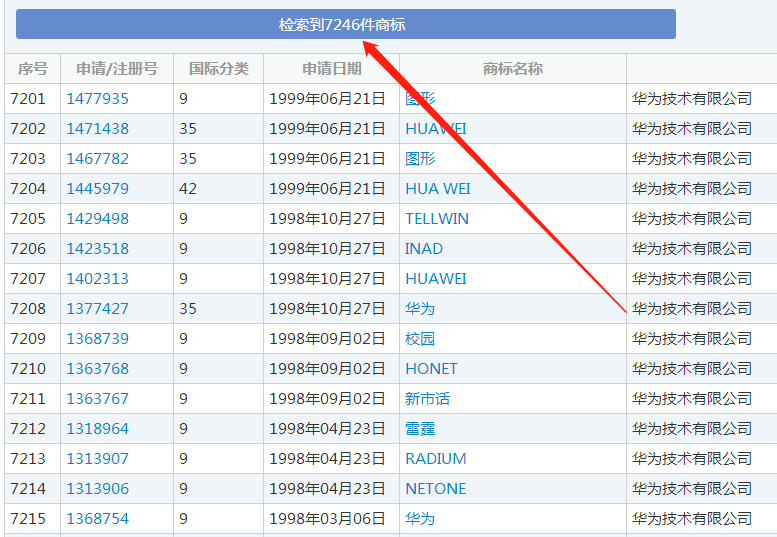Click the 申请/注册号 column header
The image size is (777, 537).
pos(117,68)
